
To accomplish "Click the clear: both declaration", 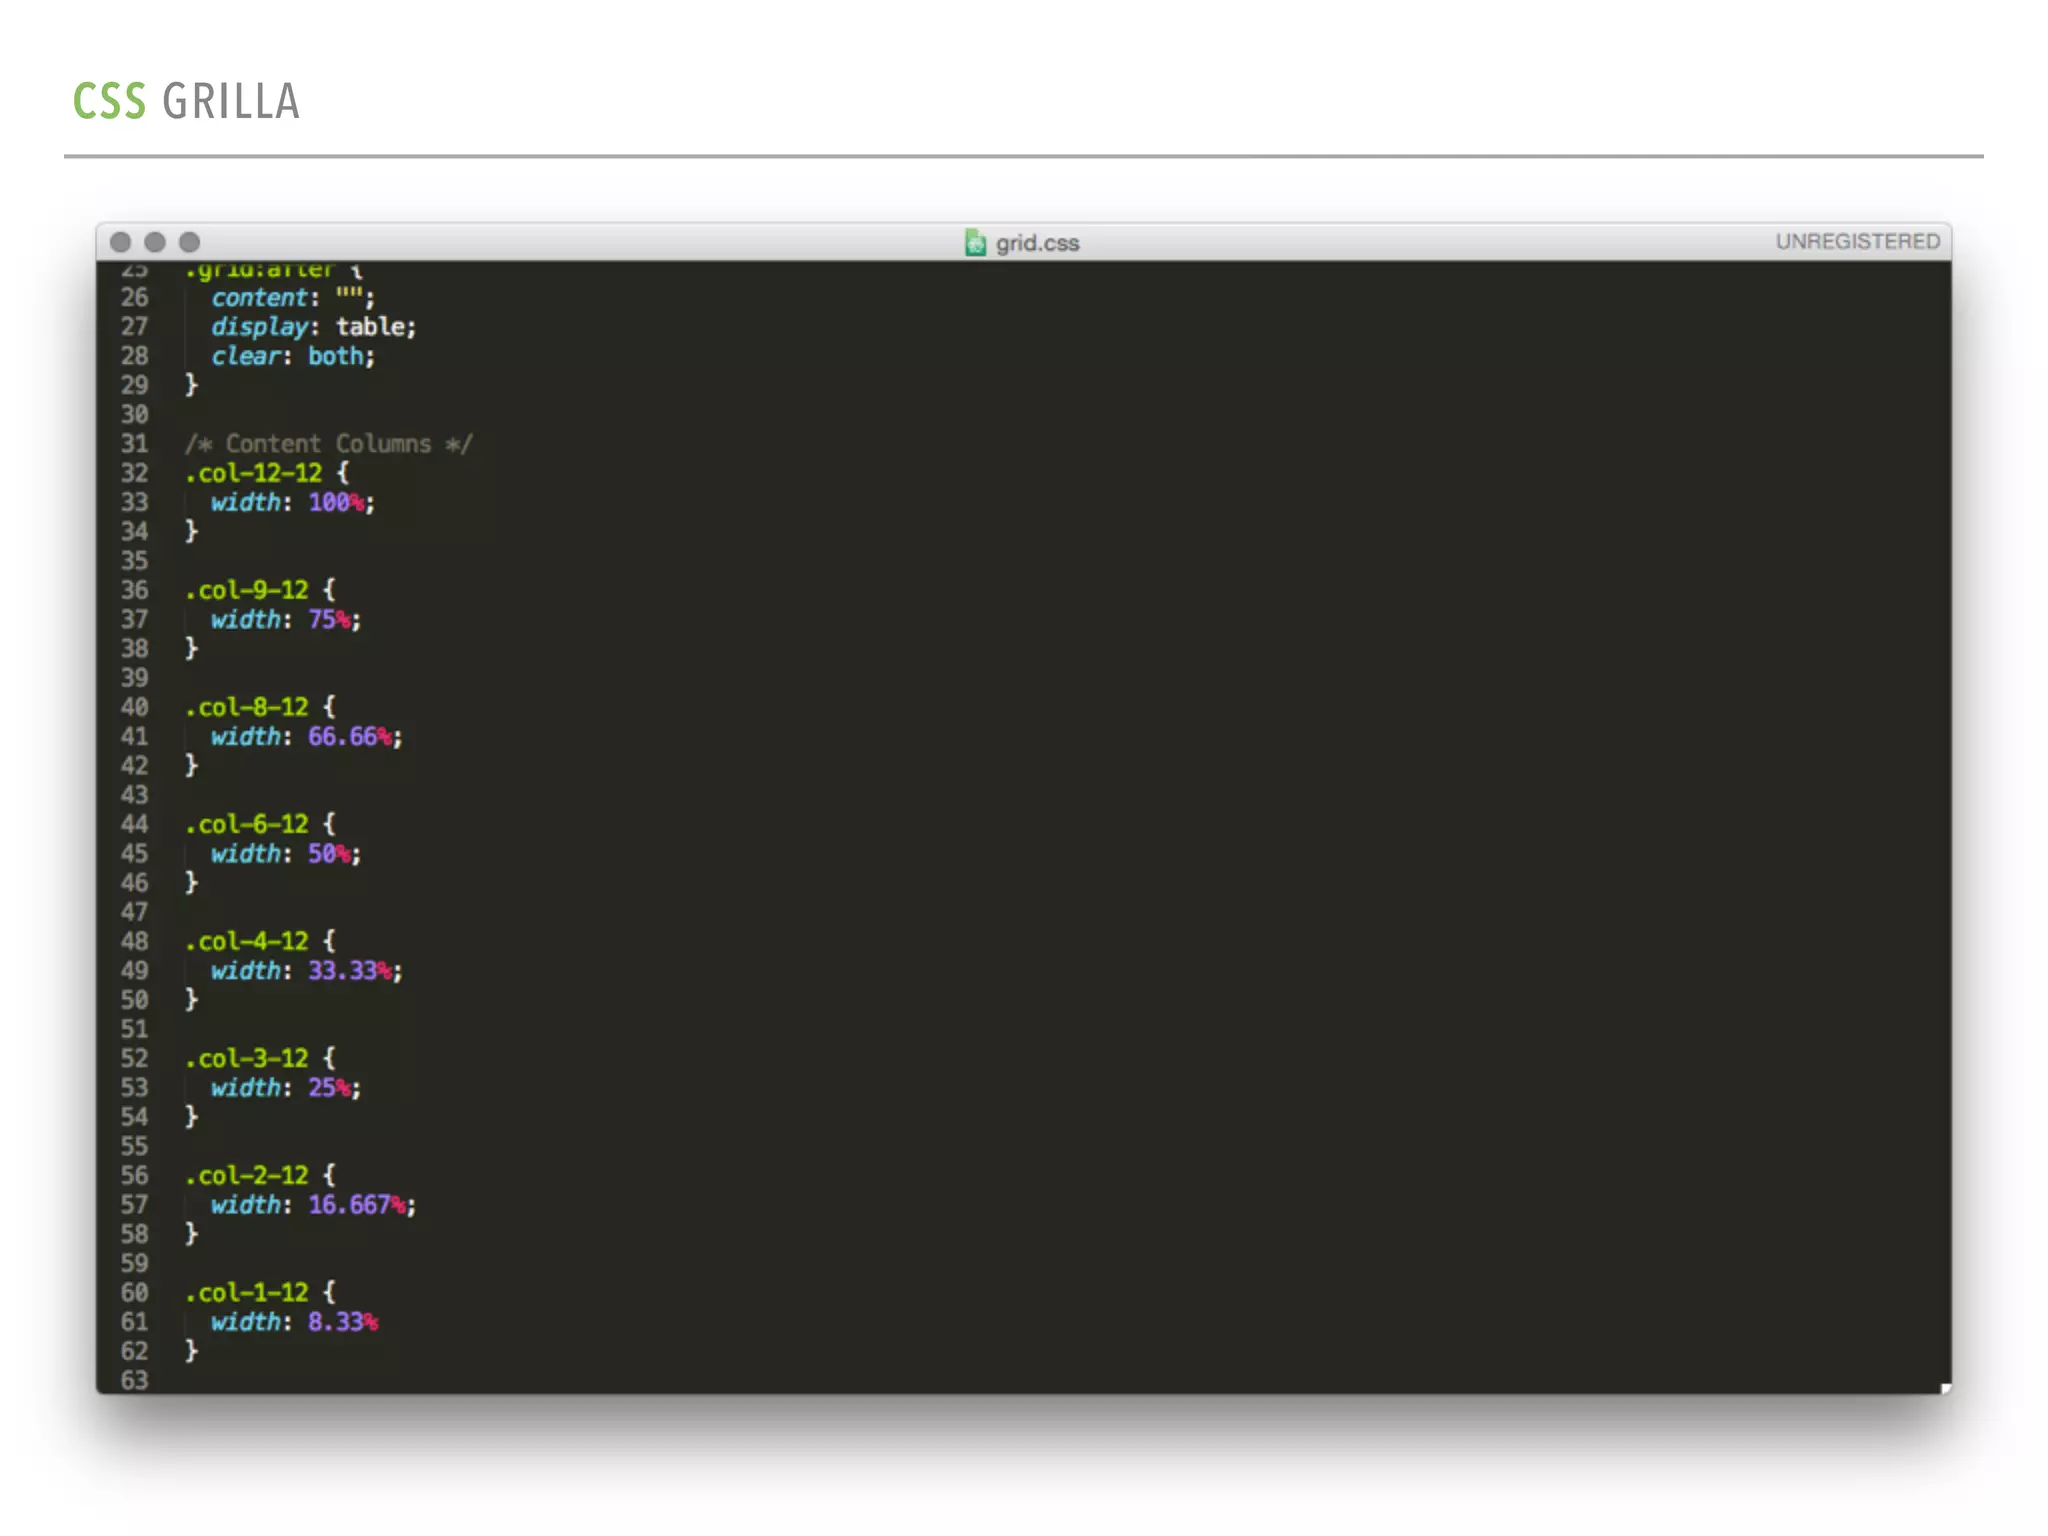I will (292, 356).
